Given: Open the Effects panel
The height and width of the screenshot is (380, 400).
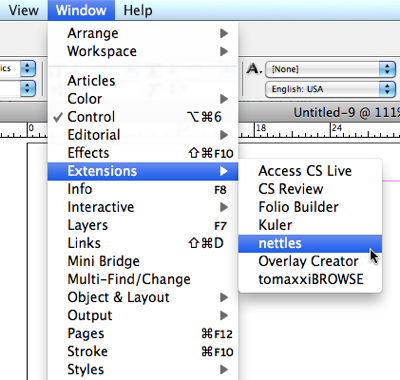Looking at the screenshot, I should click(143, 153).
